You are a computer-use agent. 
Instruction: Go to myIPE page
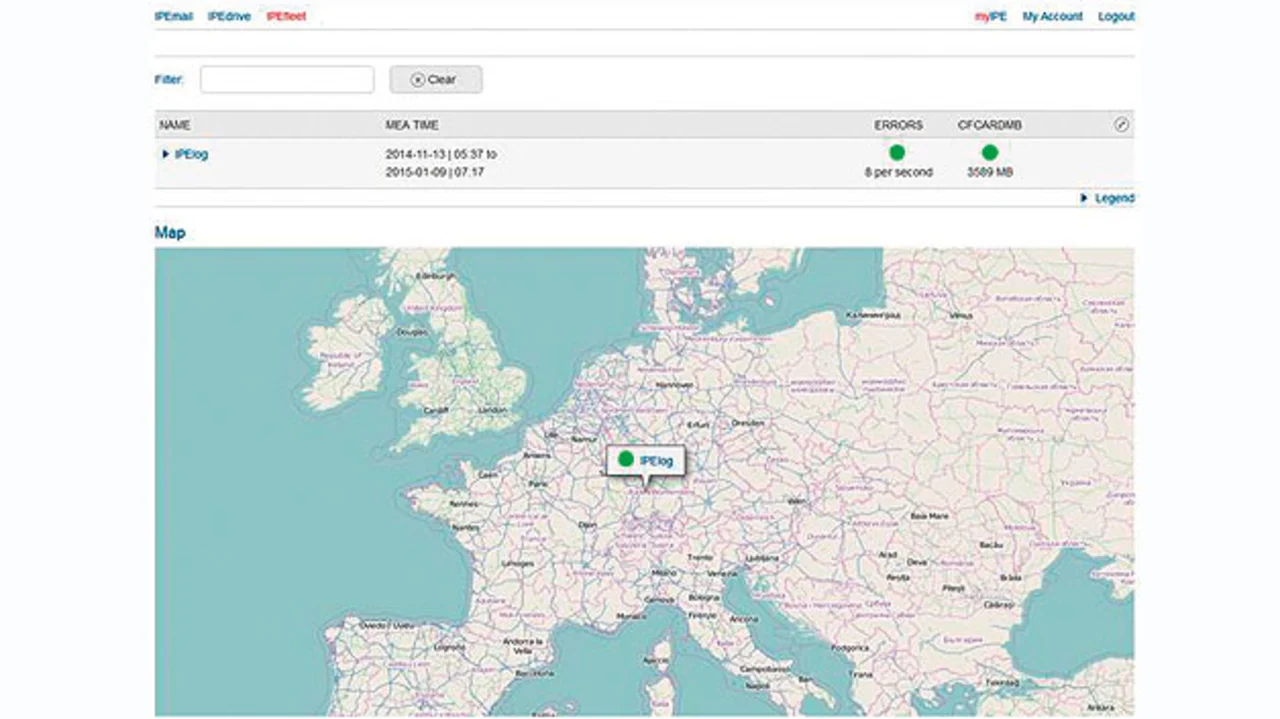990,17
